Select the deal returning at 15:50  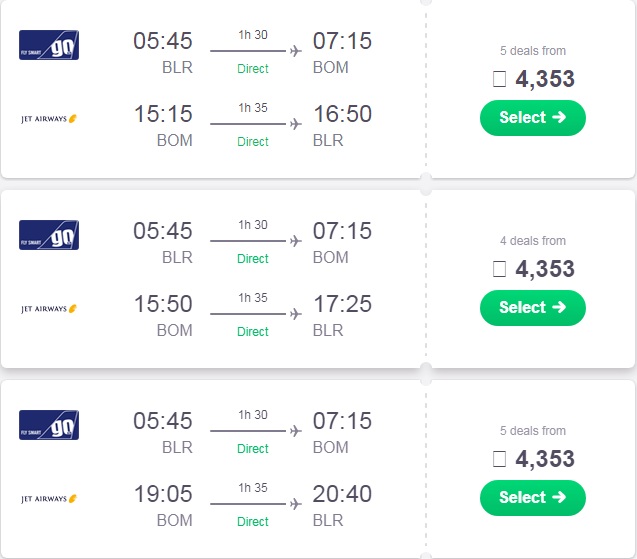(533, 308)
